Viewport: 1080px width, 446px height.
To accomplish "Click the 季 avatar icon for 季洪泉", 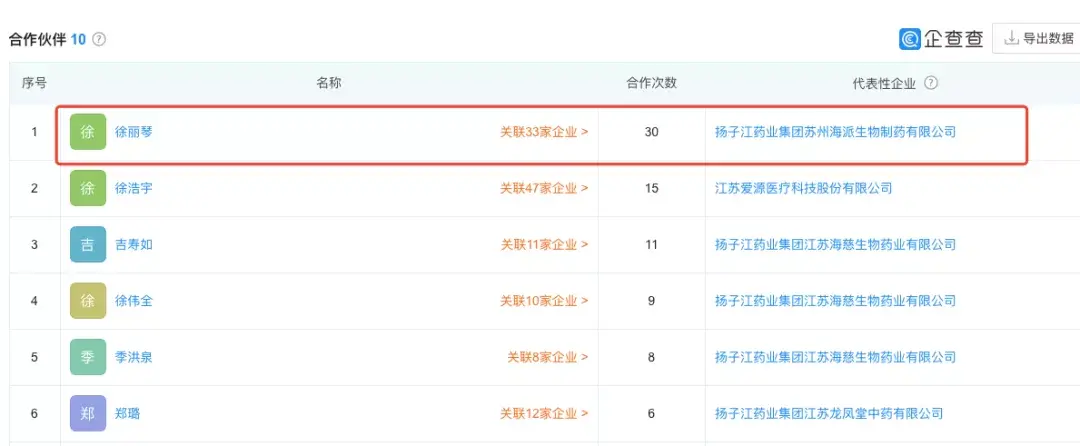I will [88, 357].
